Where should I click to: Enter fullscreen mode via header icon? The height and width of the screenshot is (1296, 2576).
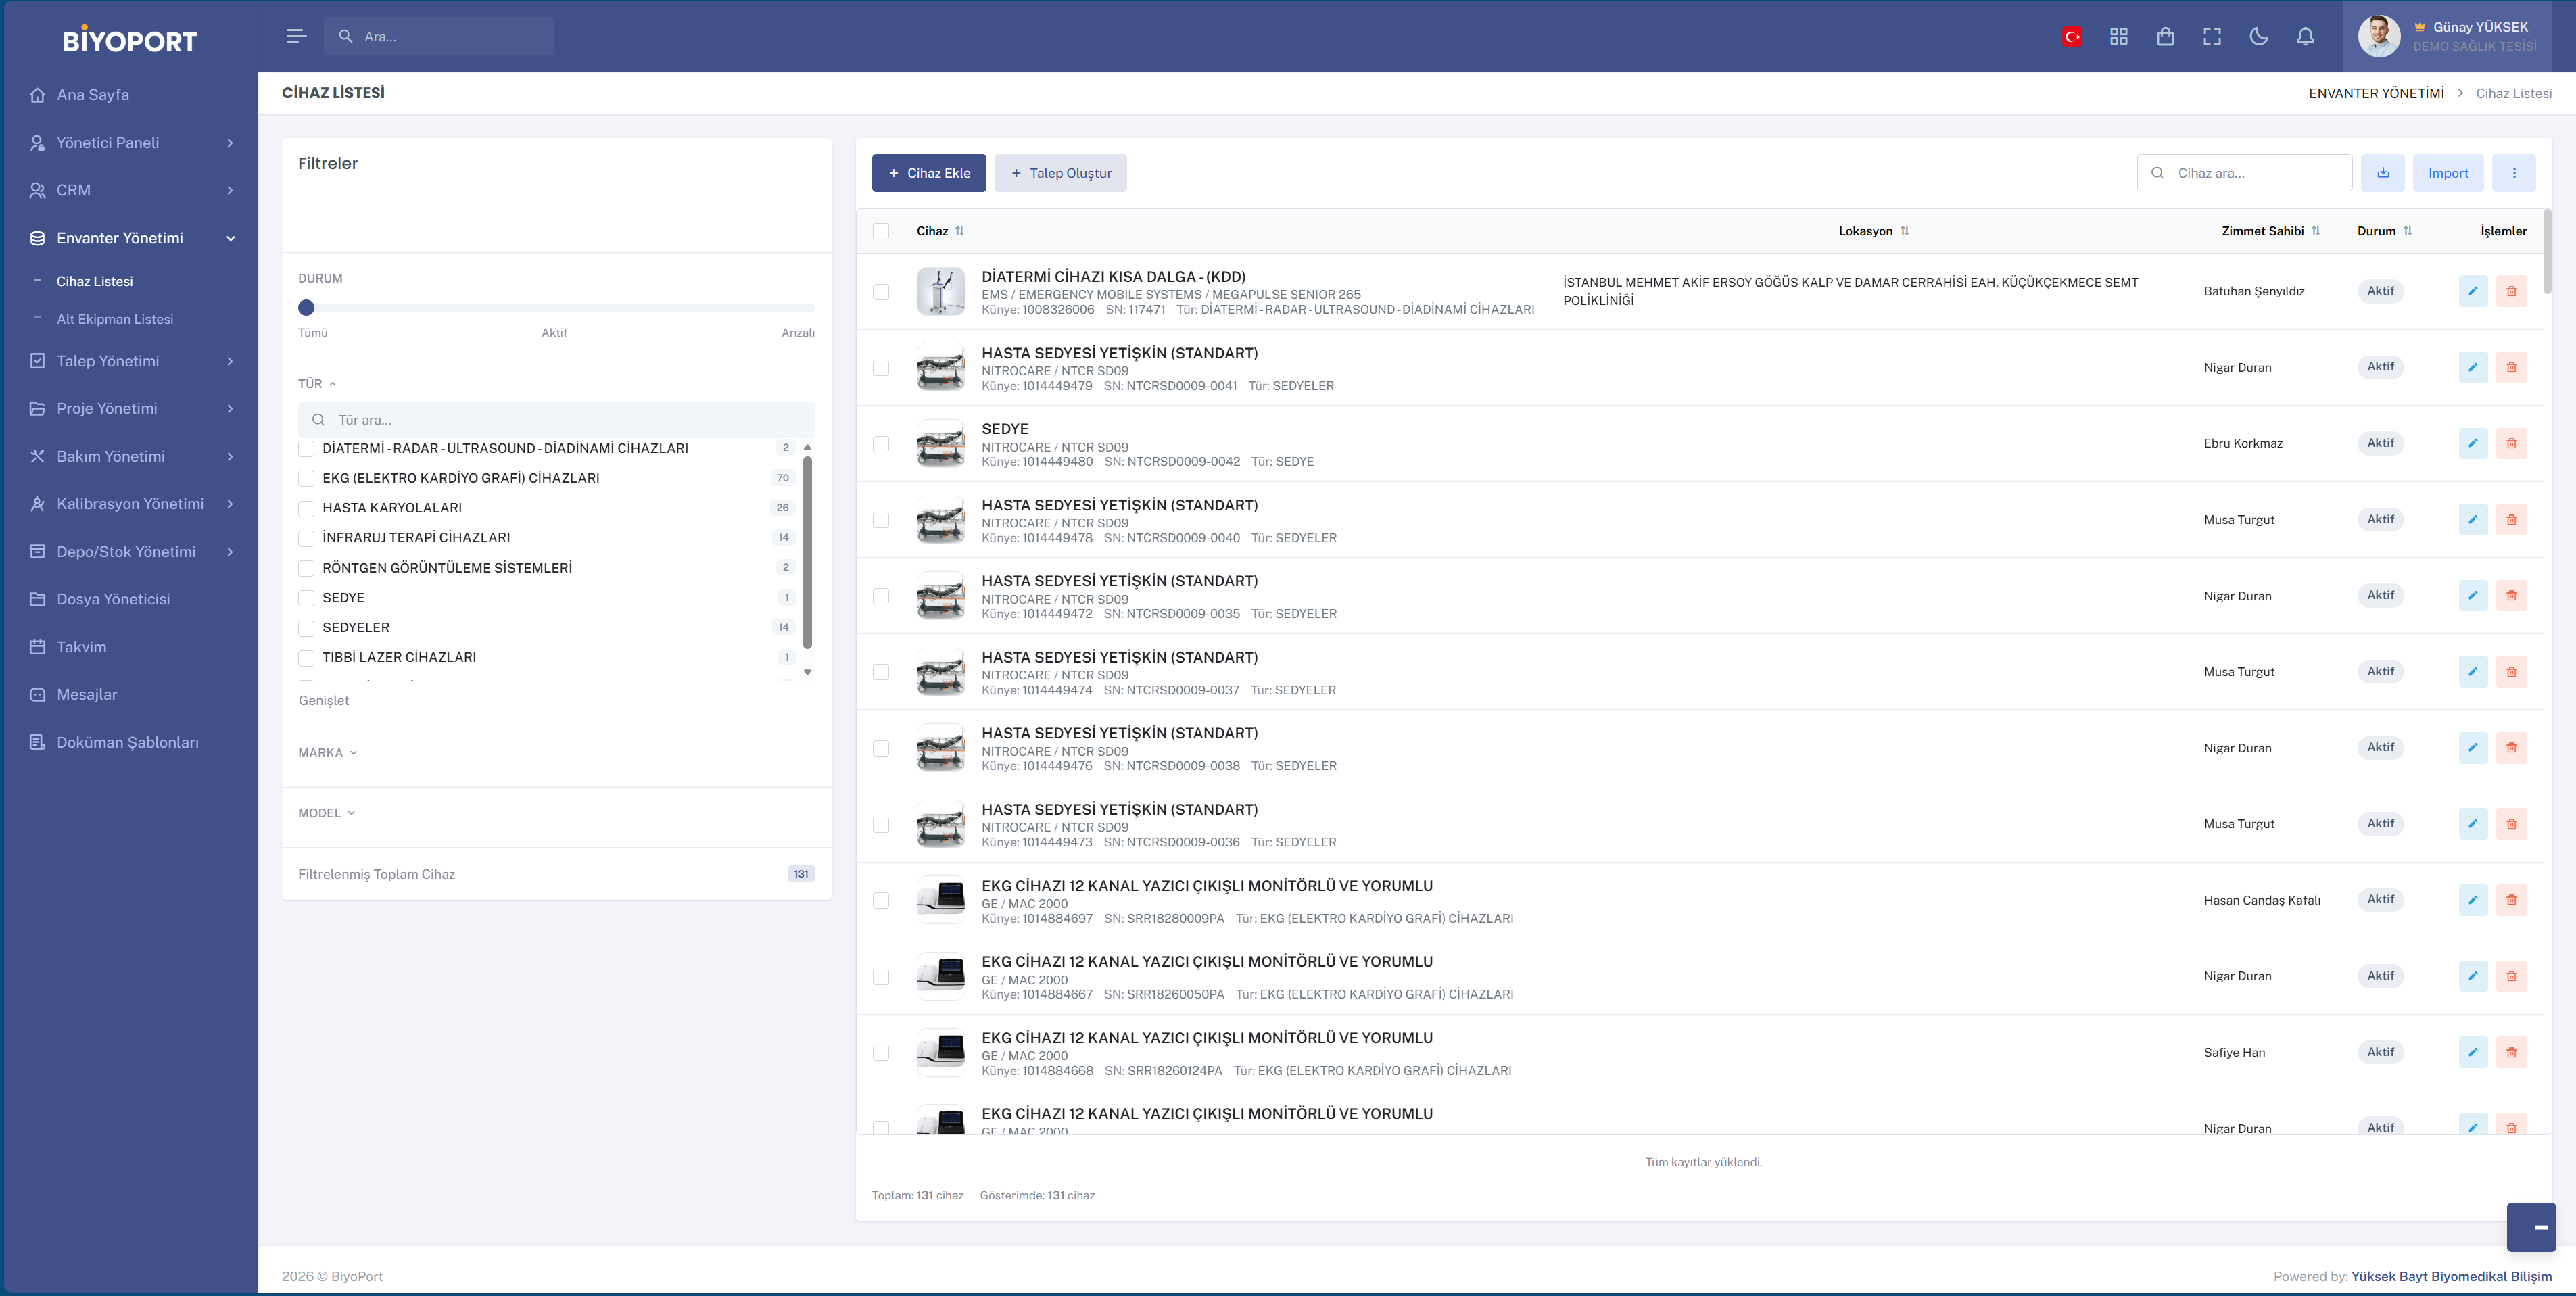click(2212, 37)
